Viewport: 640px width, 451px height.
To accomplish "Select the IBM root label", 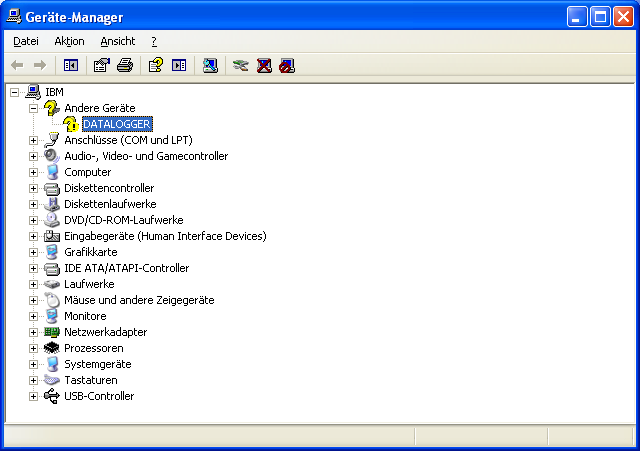I will pyautogui.click(x=54, y=92).
